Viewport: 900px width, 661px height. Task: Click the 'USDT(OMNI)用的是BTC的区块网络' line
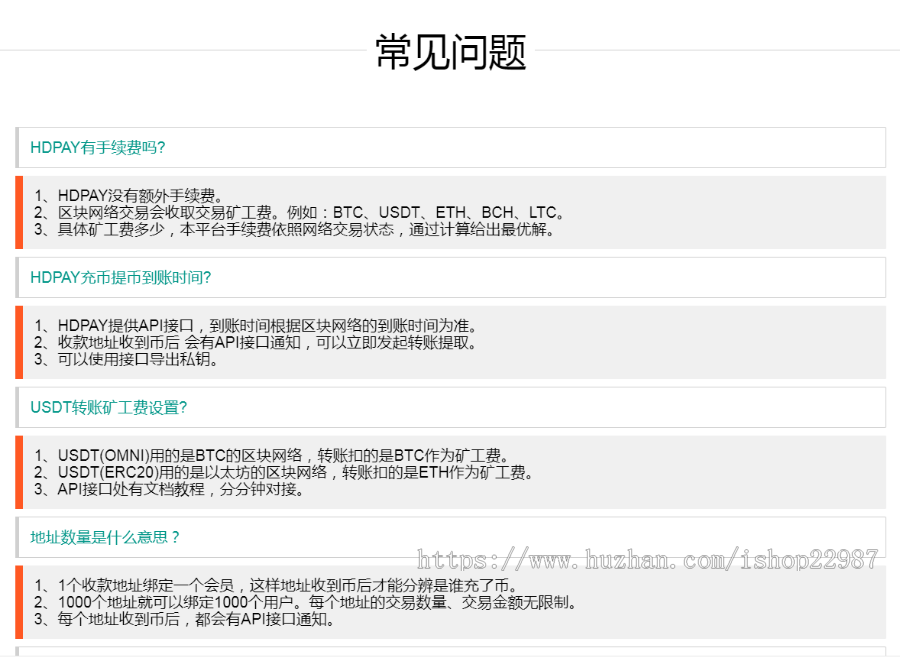(x=271, y=456)
